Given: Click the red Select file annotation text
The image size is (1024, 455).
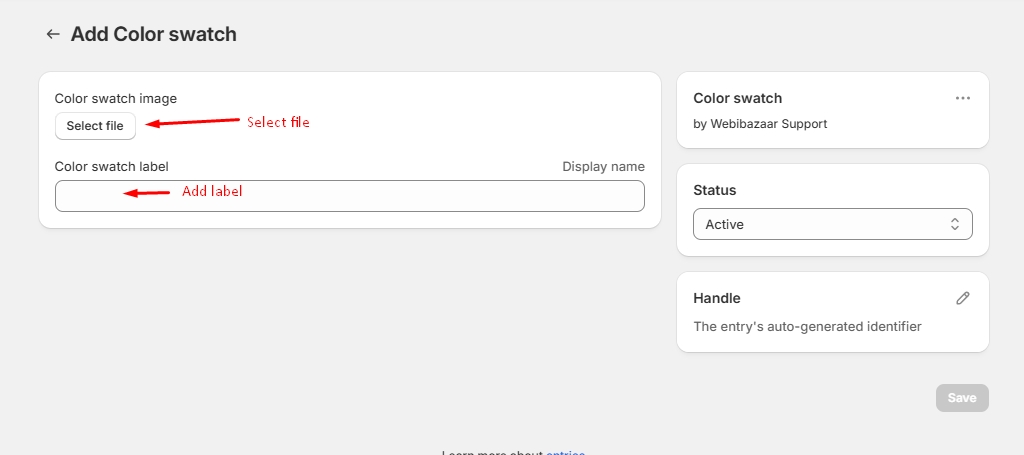Looking at the screenshot, I should pyautogui.click(x=278, y=122).
